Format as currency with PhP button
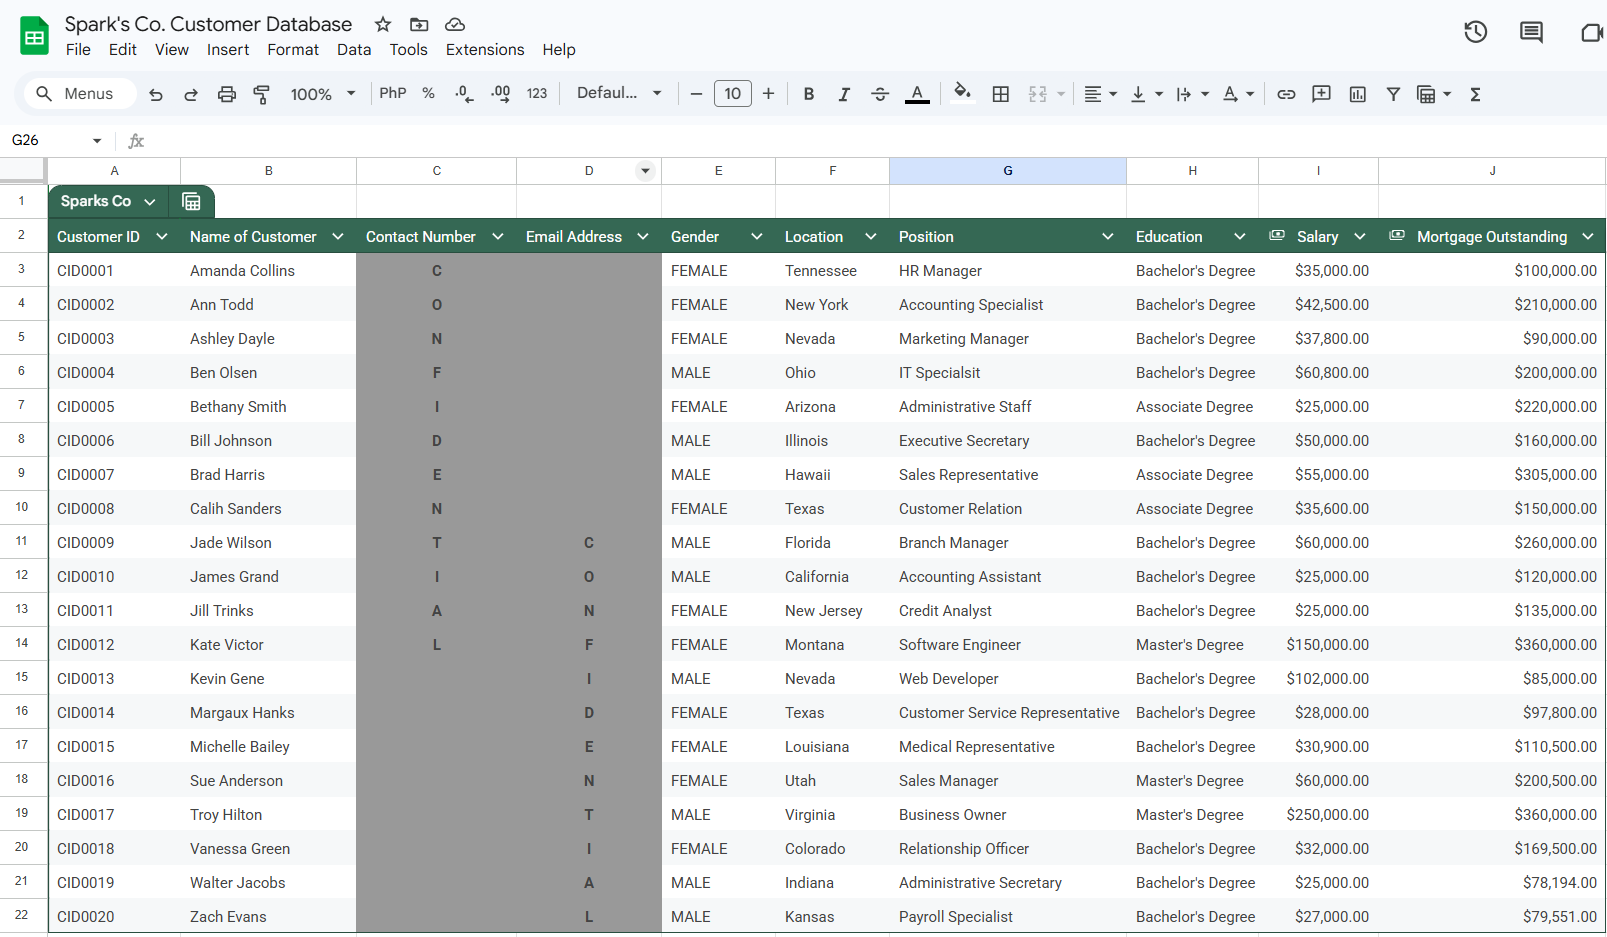 click(393, 93)
